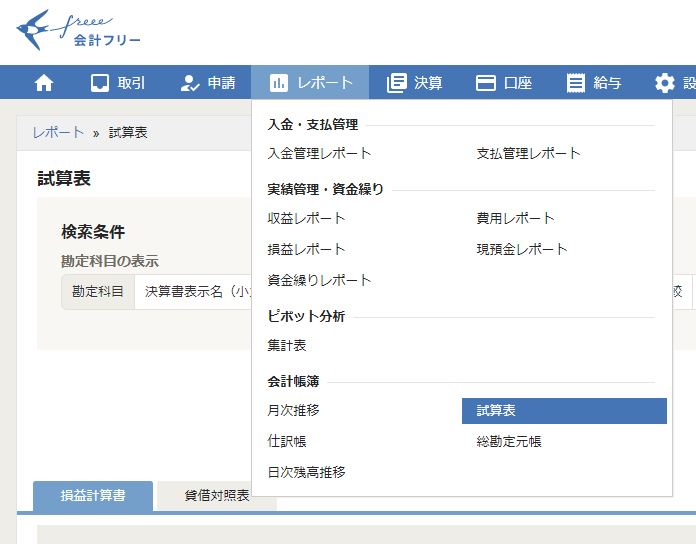Open 入金管理レポート
Screen dimensions: 696x544
point(319,154)
